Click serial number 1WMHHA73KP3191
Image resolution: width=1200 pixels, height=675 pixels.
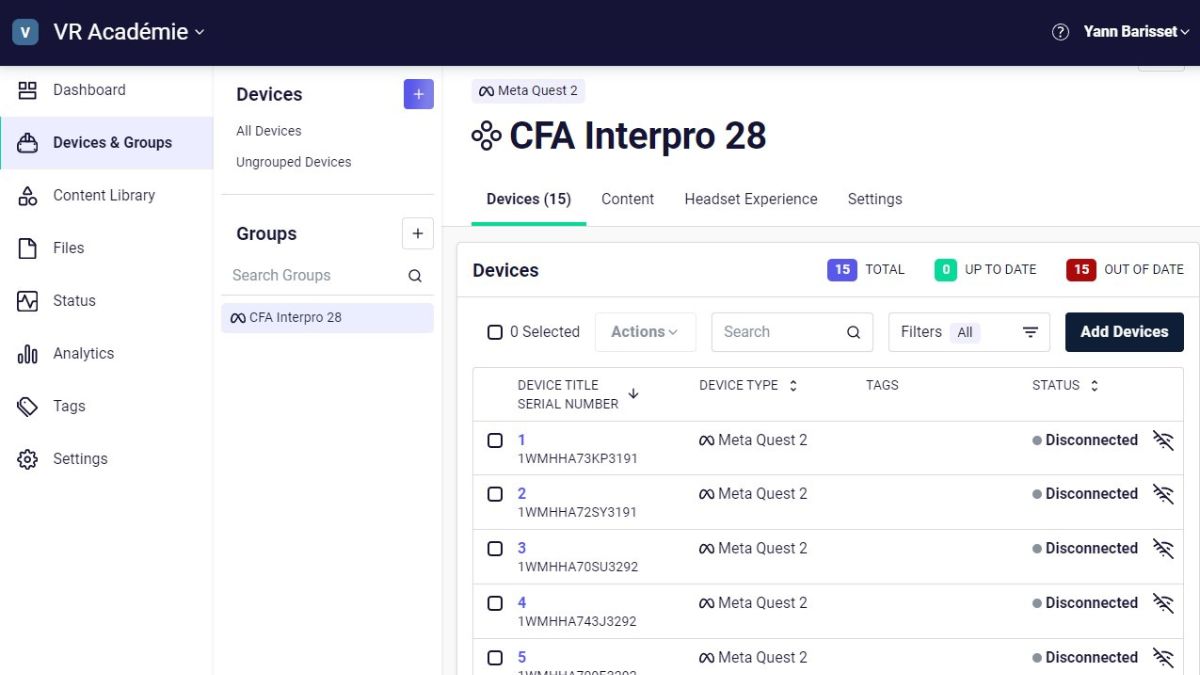click(577, 459)
